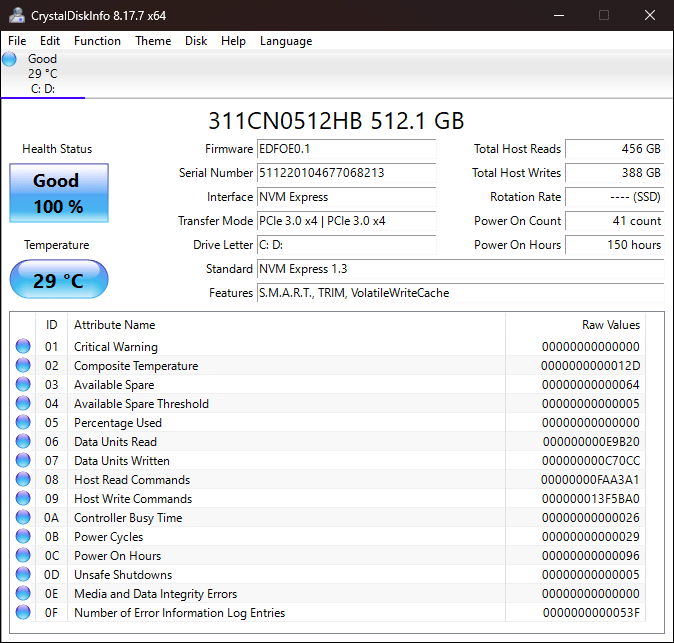Viewport: 674px width, 643px height.
Task: Click the Features field
Action: [461, 293]
